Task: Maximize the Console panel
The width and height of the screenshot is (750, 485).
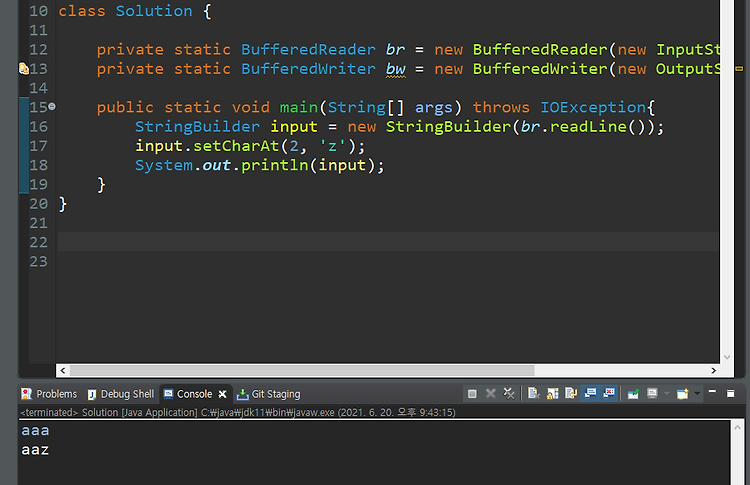Action: [x=730, y=393]
